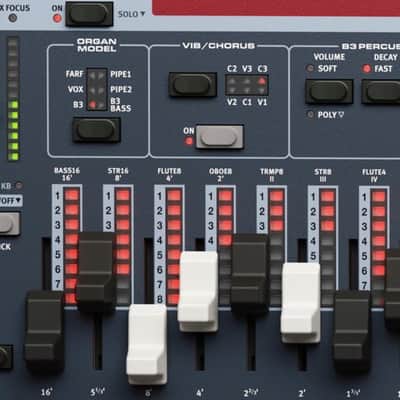Click the OFF label with down arrow

(x=11, y=201)
